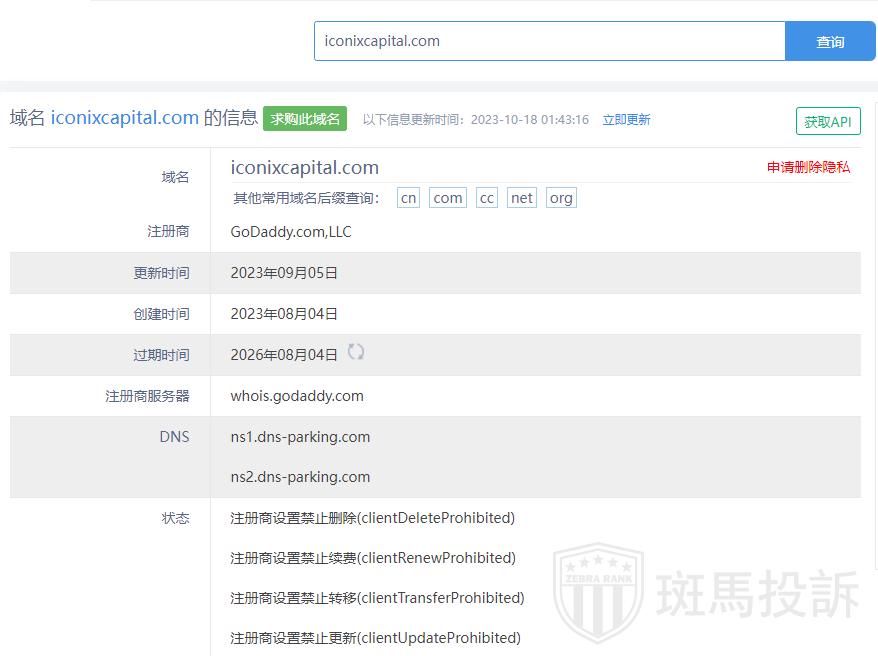Viewport: 878px width, 656px height.
Task: Open the 获取API button
Action: click(828, 122)
